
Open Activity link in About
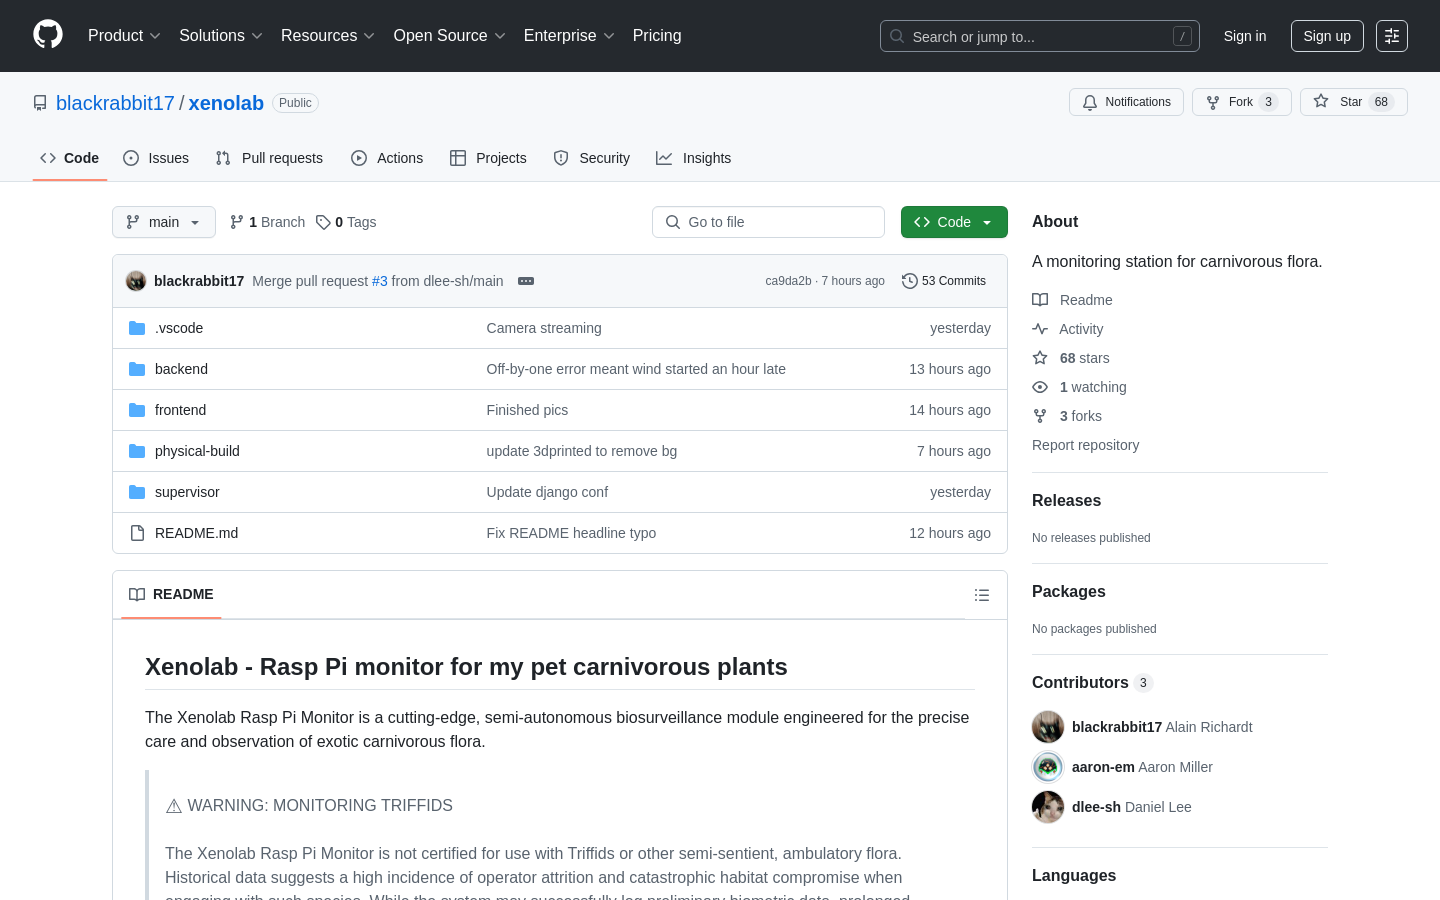click(x=1068, y=329)
